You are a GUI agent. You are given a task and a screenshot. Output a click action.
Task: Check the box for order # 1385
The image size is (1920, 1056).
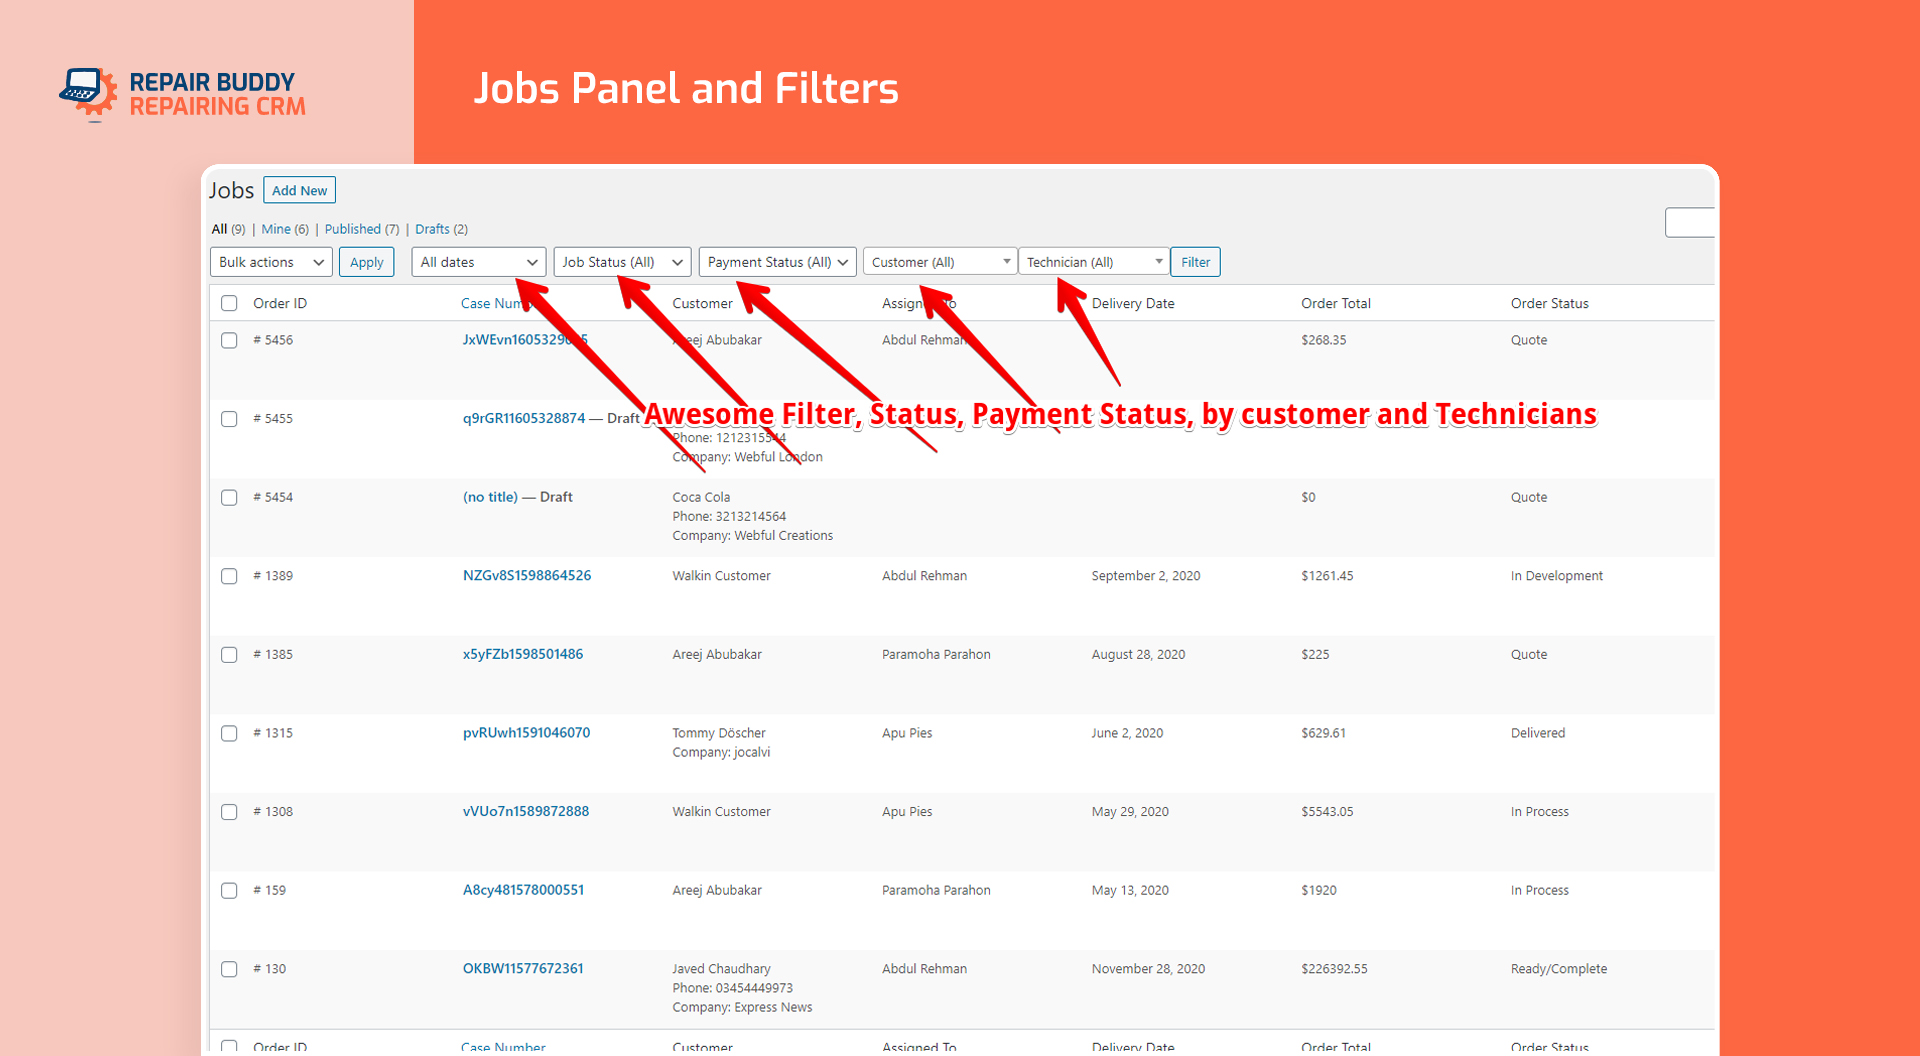coord(229,655)
